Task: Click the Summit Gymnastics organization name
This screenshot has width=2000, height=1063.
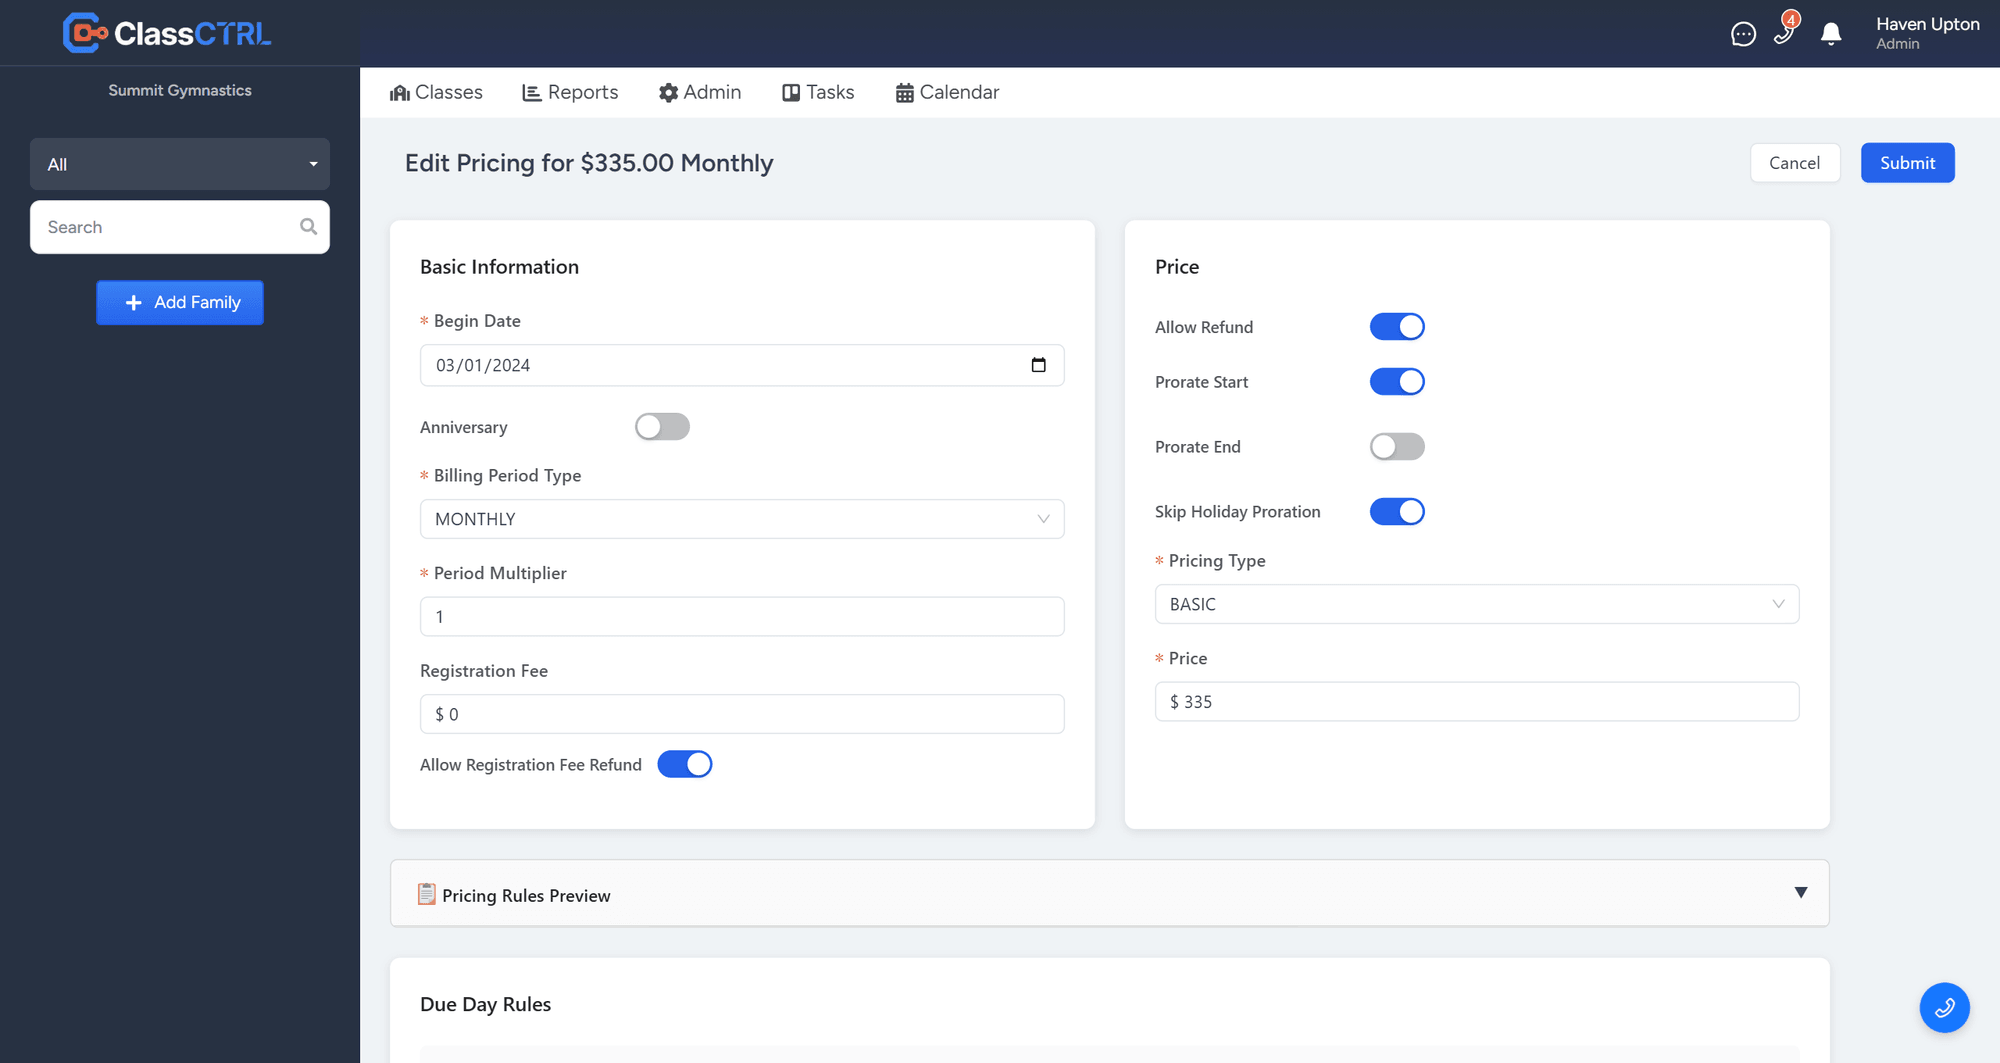Action: click(180, 90)
